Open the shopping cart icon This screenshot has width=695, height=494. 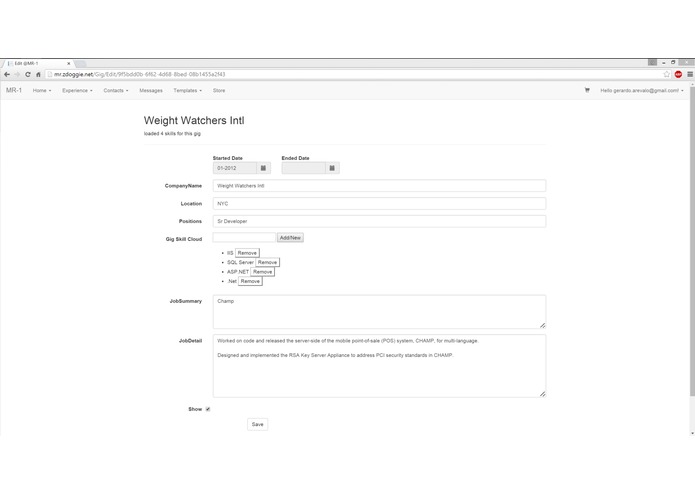tap(587, 90)
